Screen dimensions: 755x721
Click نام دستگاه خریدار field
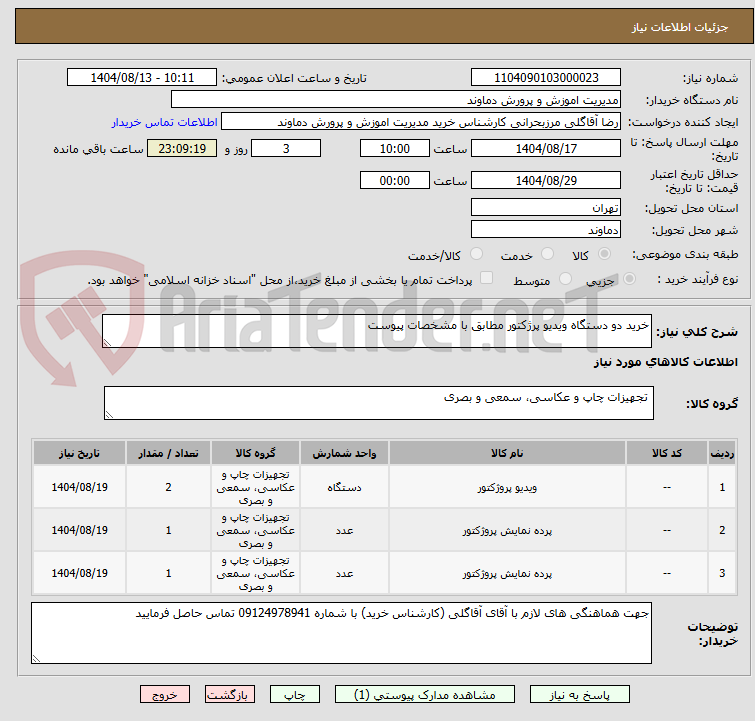click(x=396, y=100)
